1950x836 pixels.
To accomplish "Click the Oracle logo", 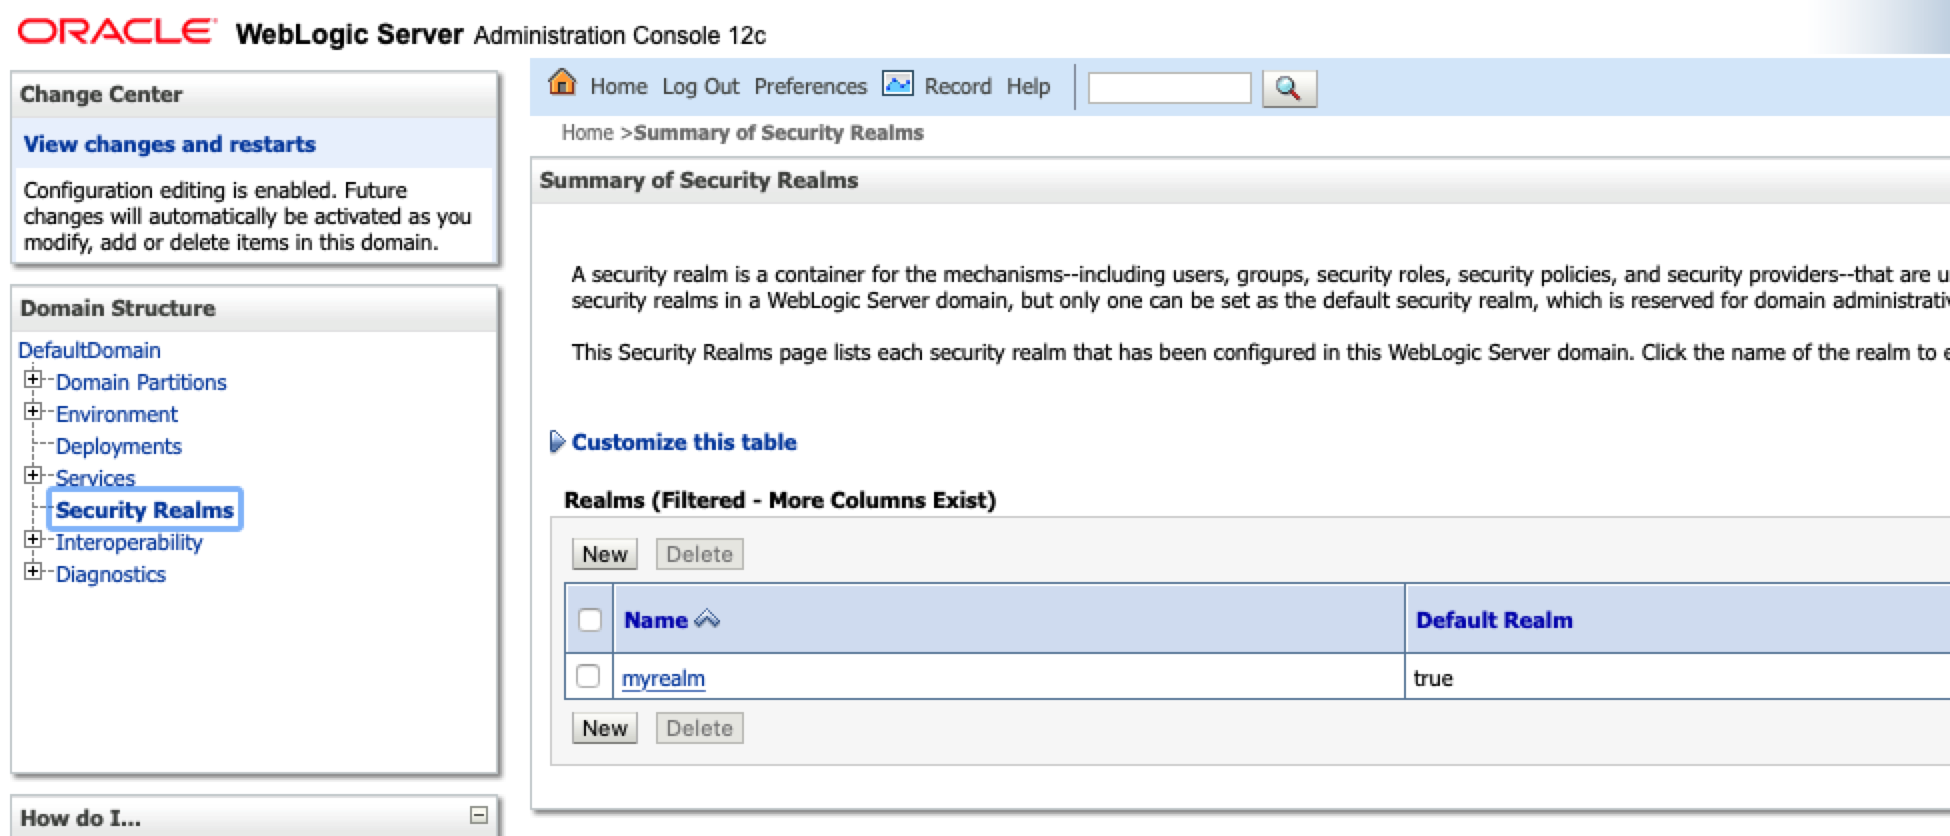I will 116,32.
